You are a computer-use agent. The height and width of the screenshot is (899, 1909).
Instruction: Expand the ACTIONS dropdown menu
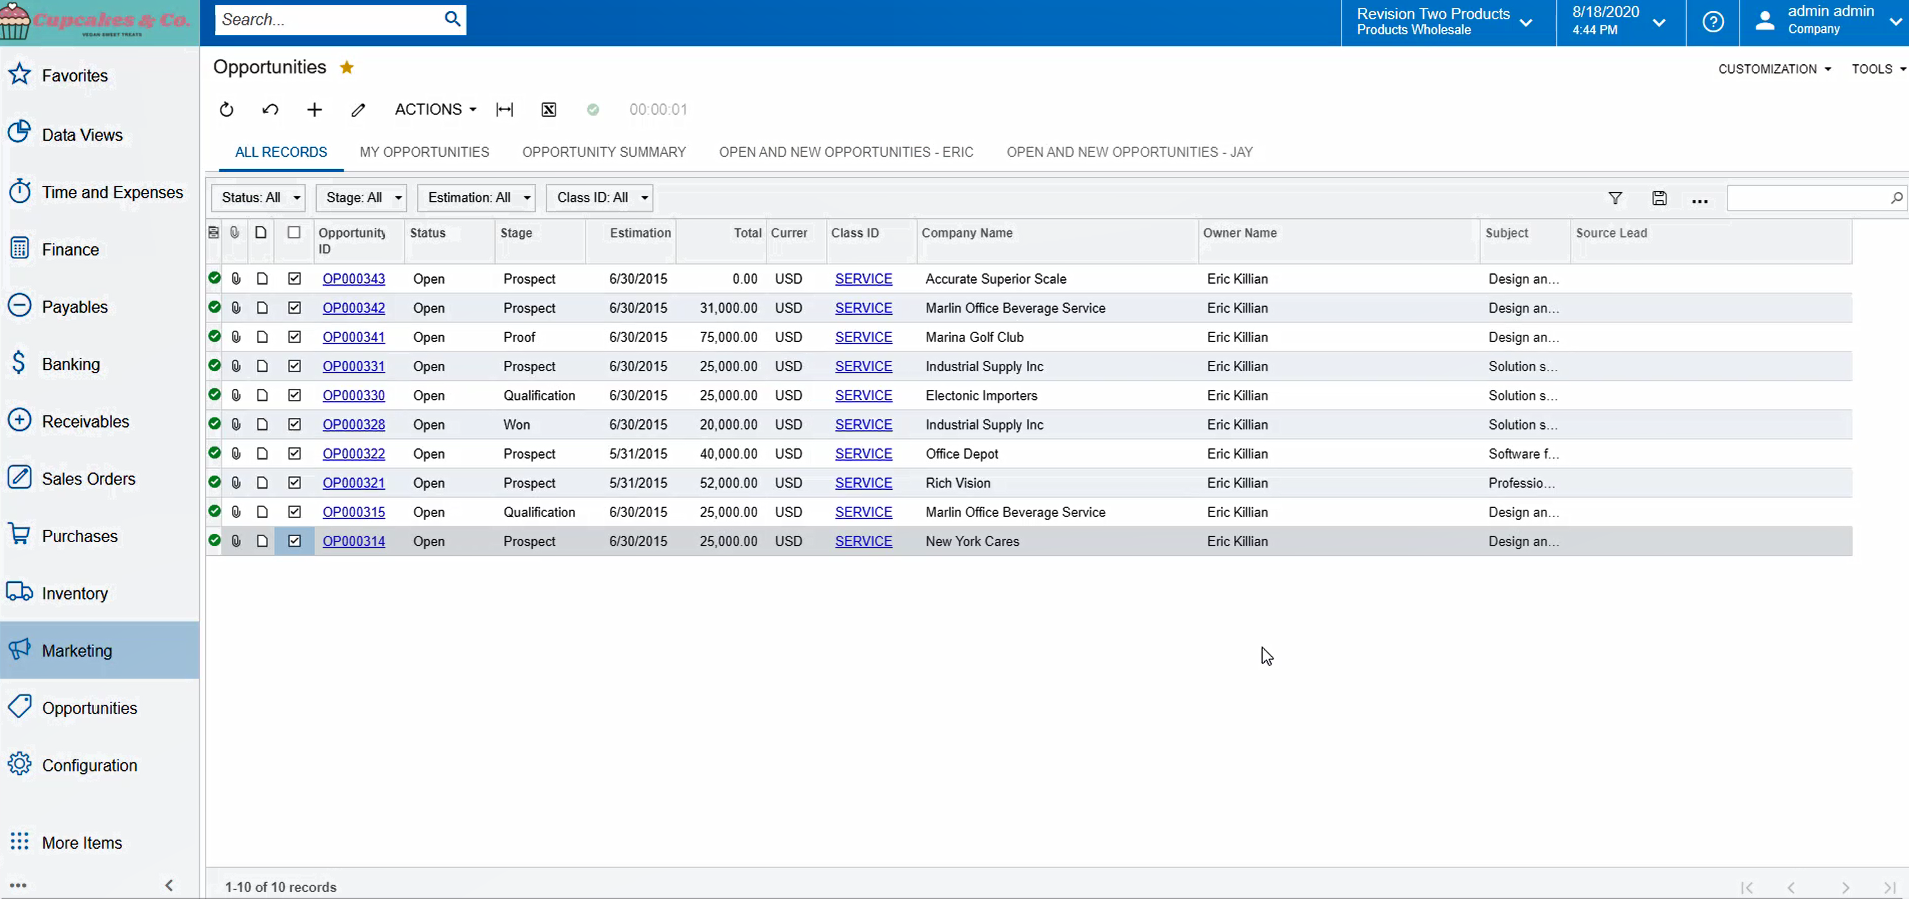pos(435,110)
